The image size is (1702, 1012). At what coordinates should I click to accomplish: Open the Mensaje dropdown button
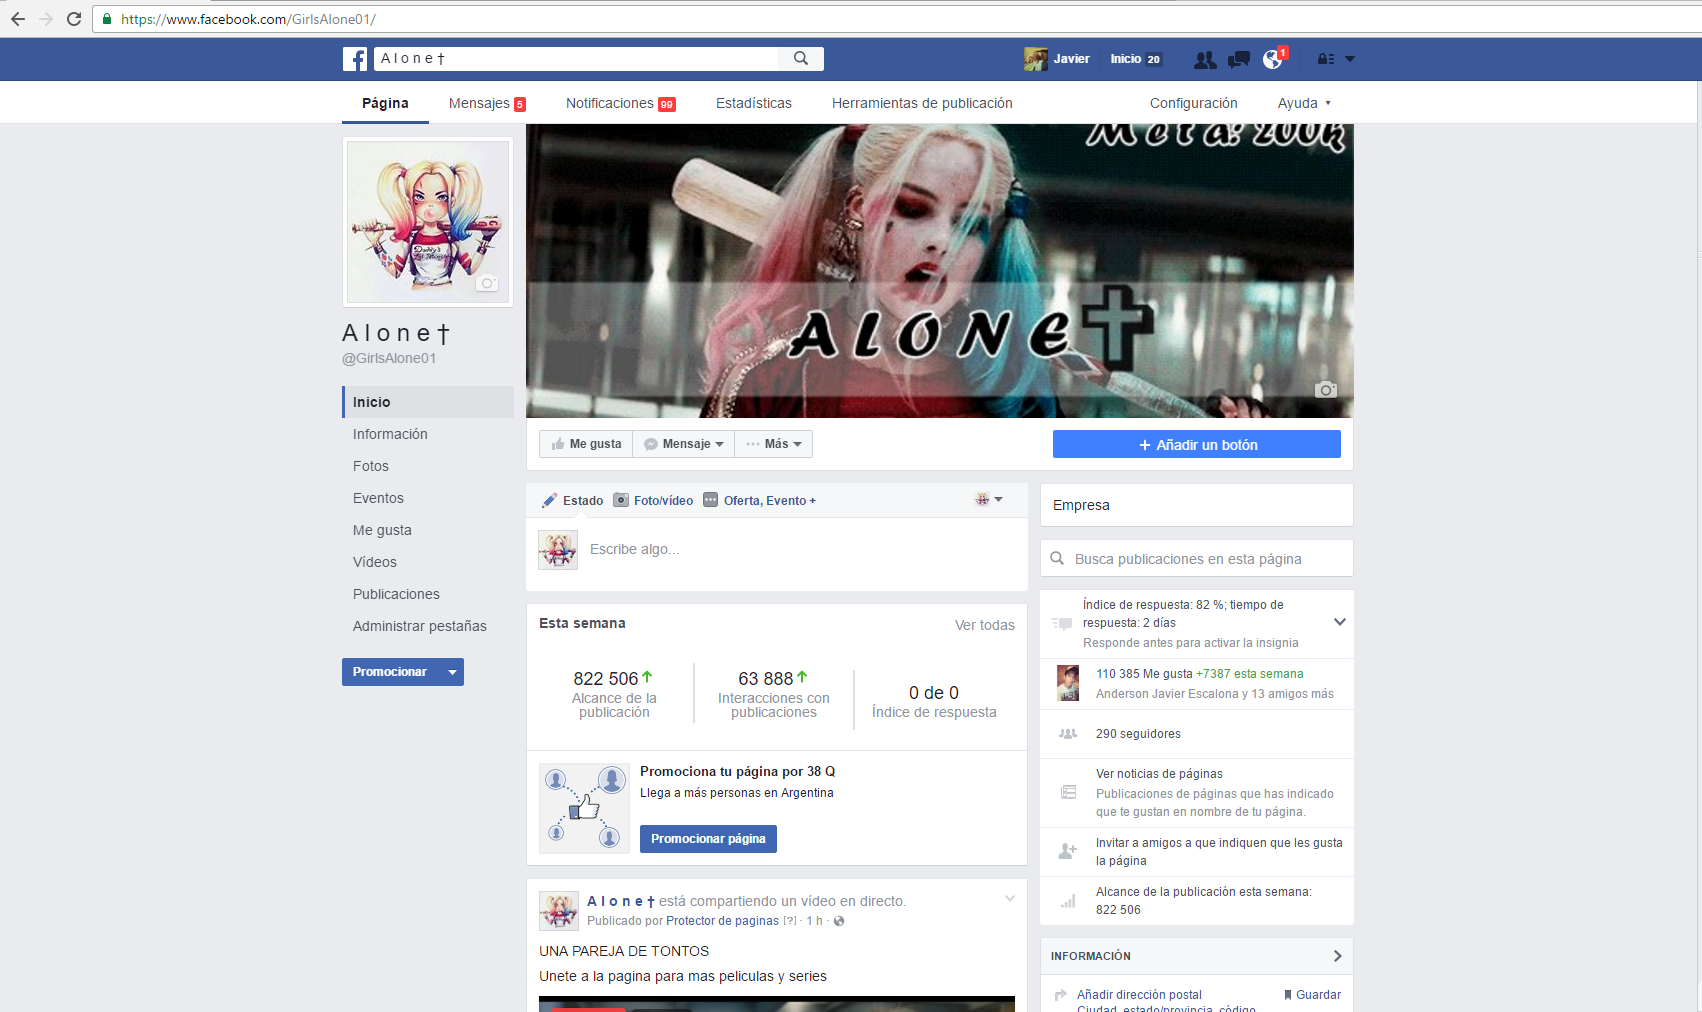point(684,444)
